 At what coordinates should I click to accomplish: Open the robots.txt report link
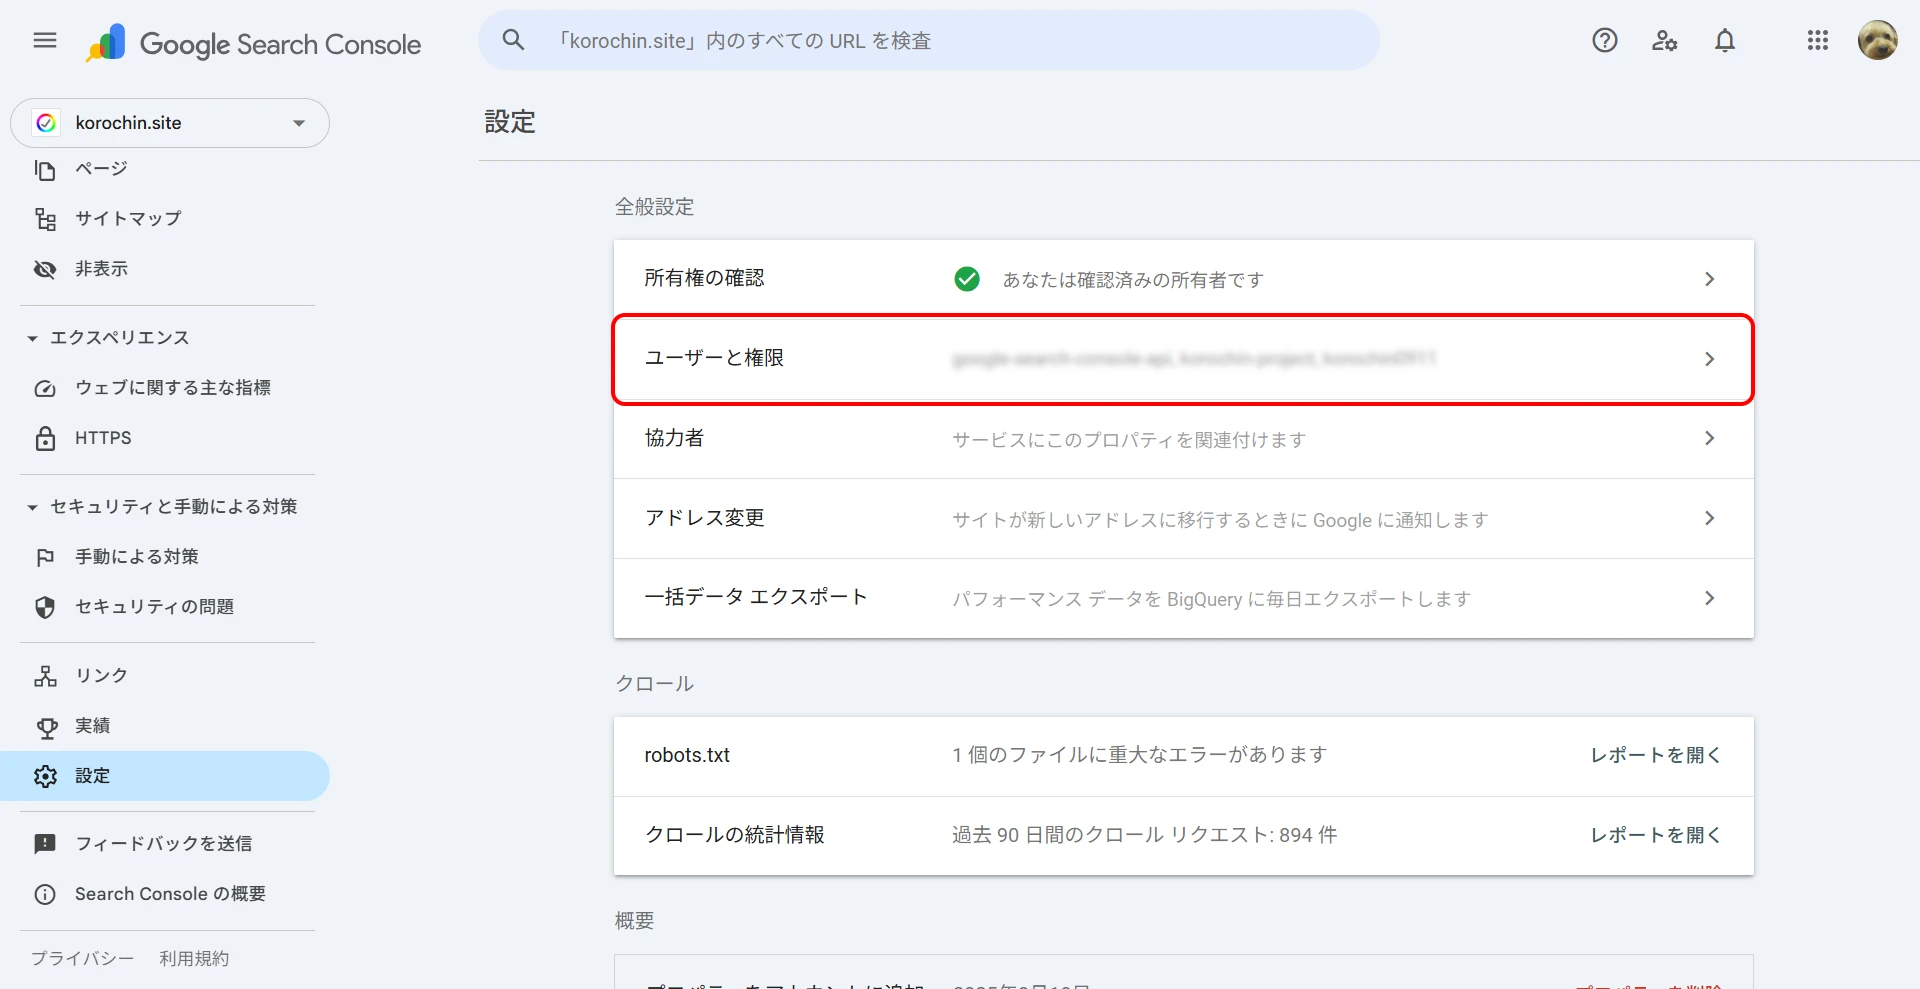pyautogui.click(x=1655, y=756)
